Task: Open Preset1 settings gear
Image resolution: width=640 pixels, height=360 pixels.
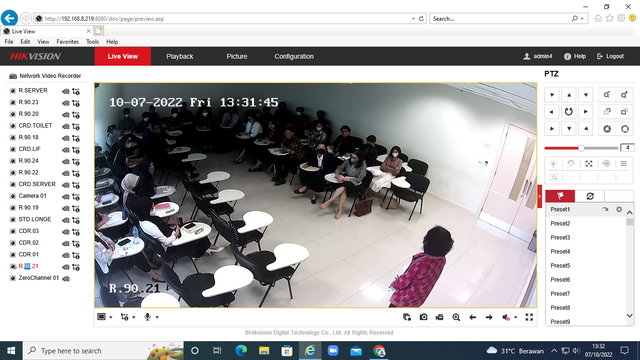Action: point(619,209)
